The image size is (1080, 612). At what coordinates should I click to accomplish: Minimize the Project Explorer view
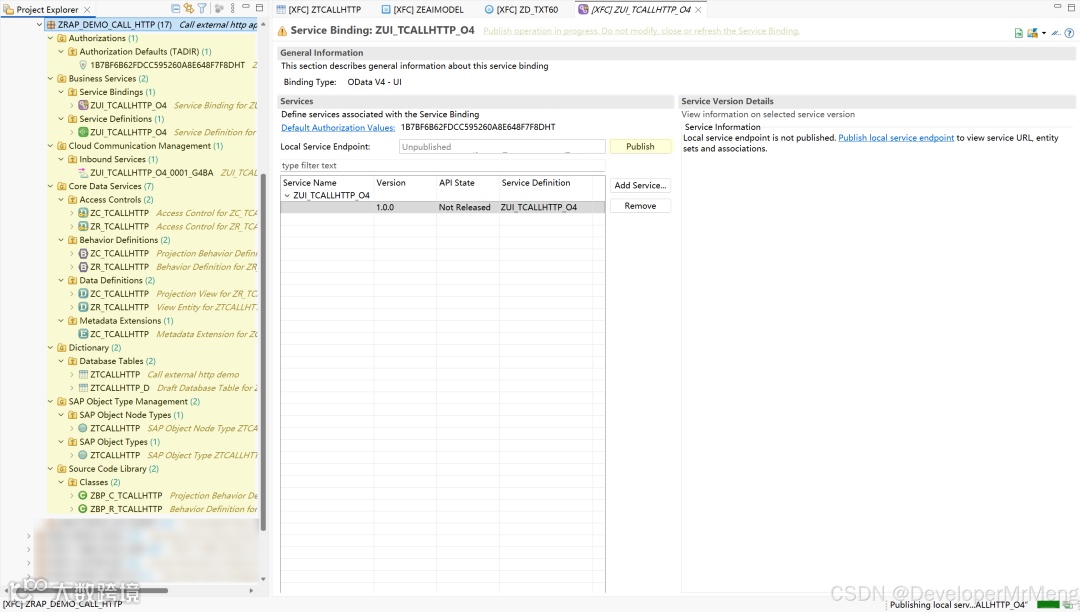pos(246,7)
